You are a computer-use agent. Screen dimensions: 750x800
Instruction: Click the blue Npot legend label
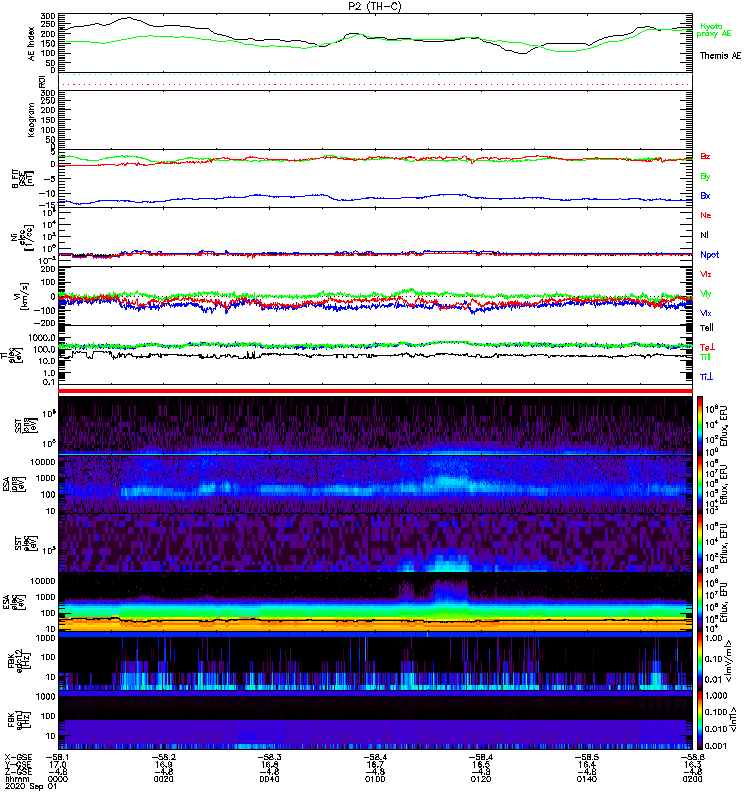[710, 255]
